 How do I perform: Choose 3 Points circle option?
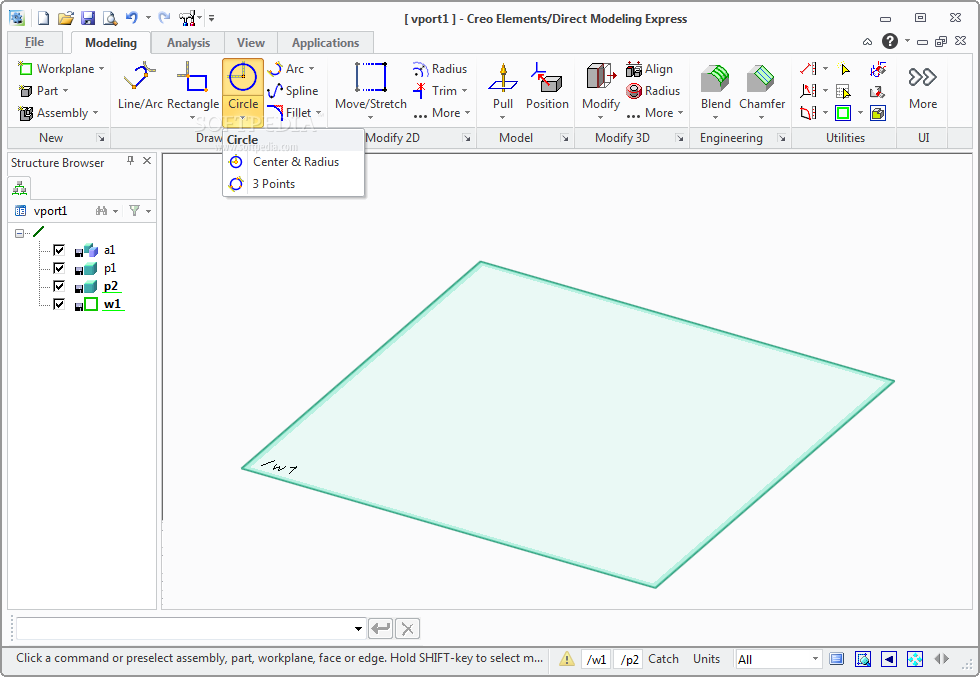tap(293, 184)
